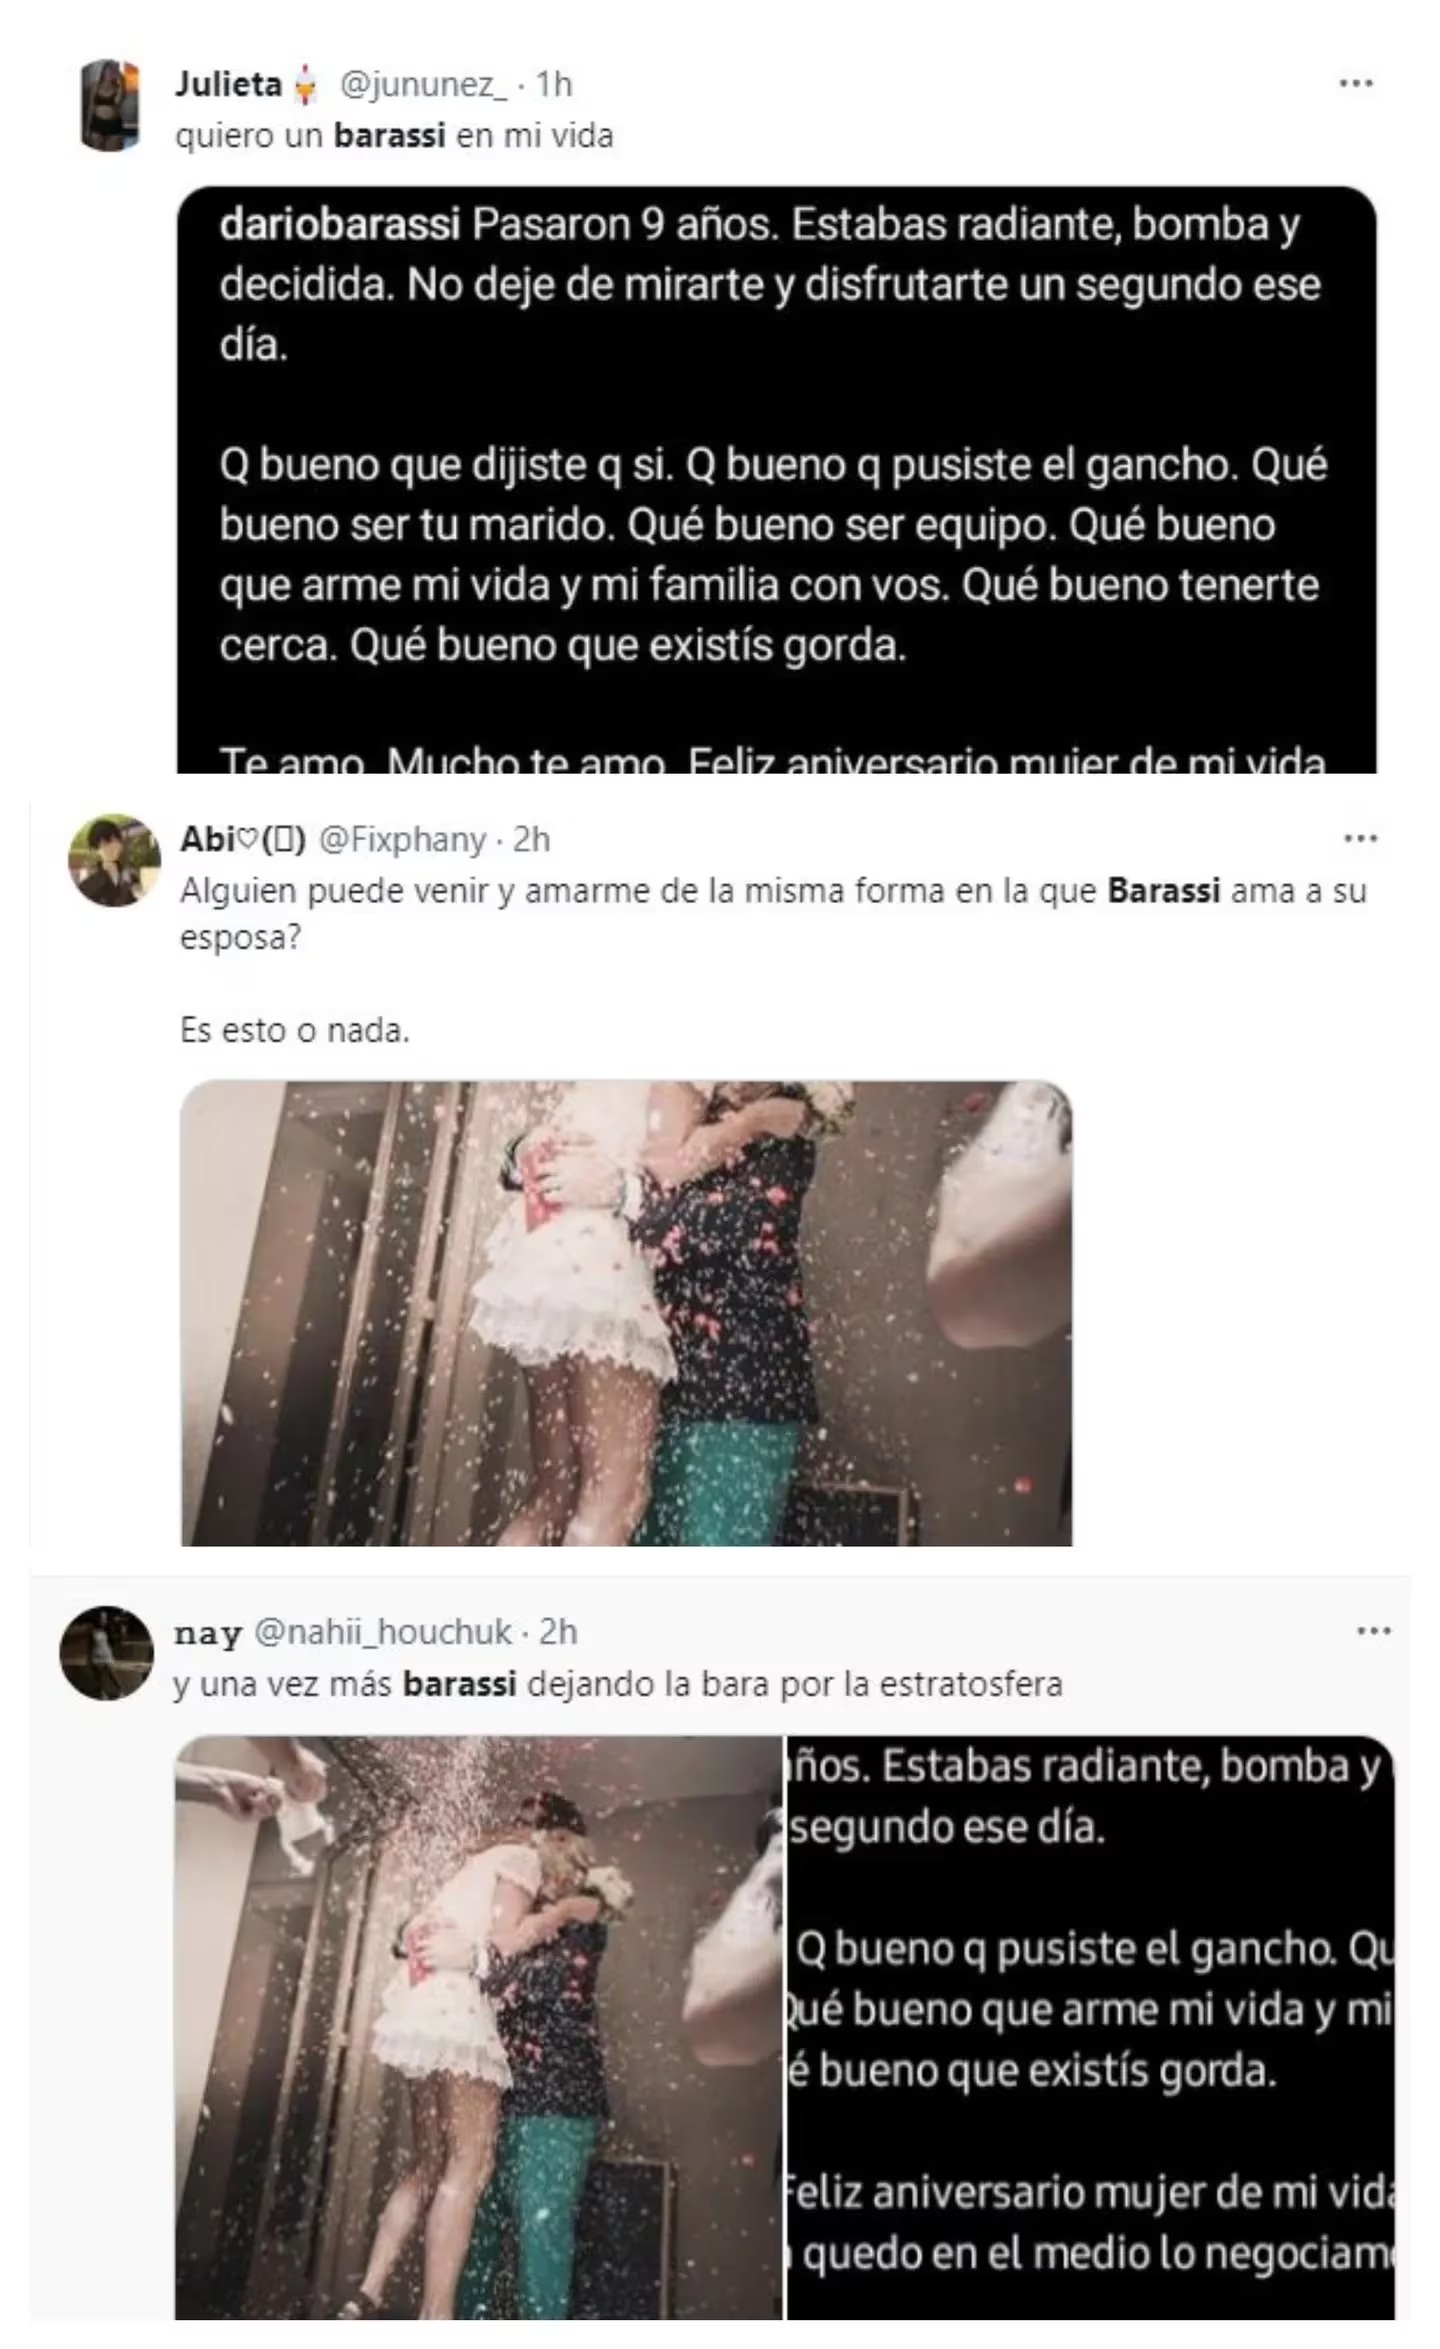Screen dimensions: 1440x2349
Task: Open the 1h timestamp on Julieta's tweet
Action: [554, 85]
